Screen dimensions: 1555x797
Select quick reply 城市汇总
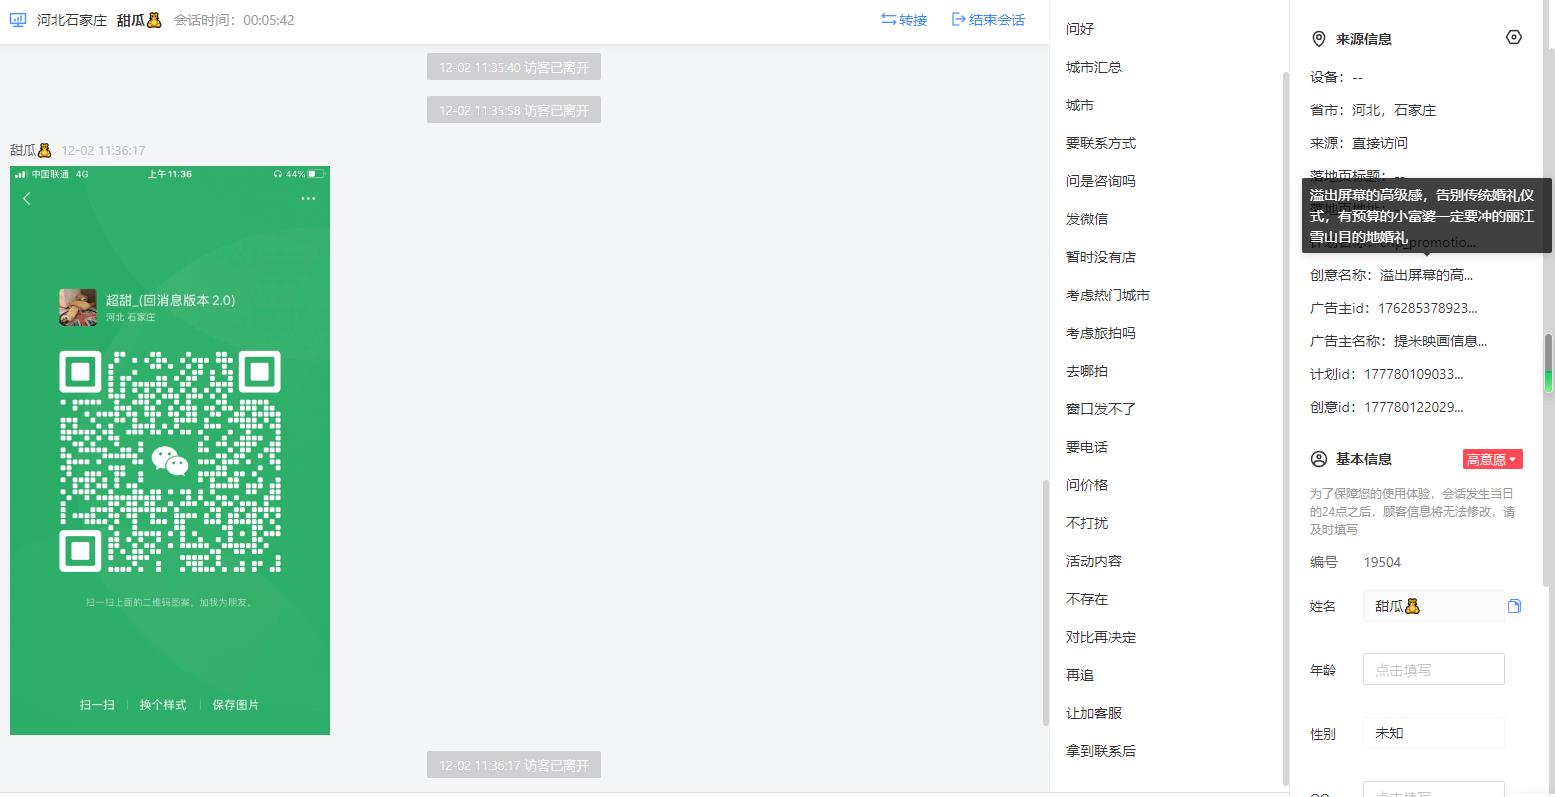[x=1094, y=67]
